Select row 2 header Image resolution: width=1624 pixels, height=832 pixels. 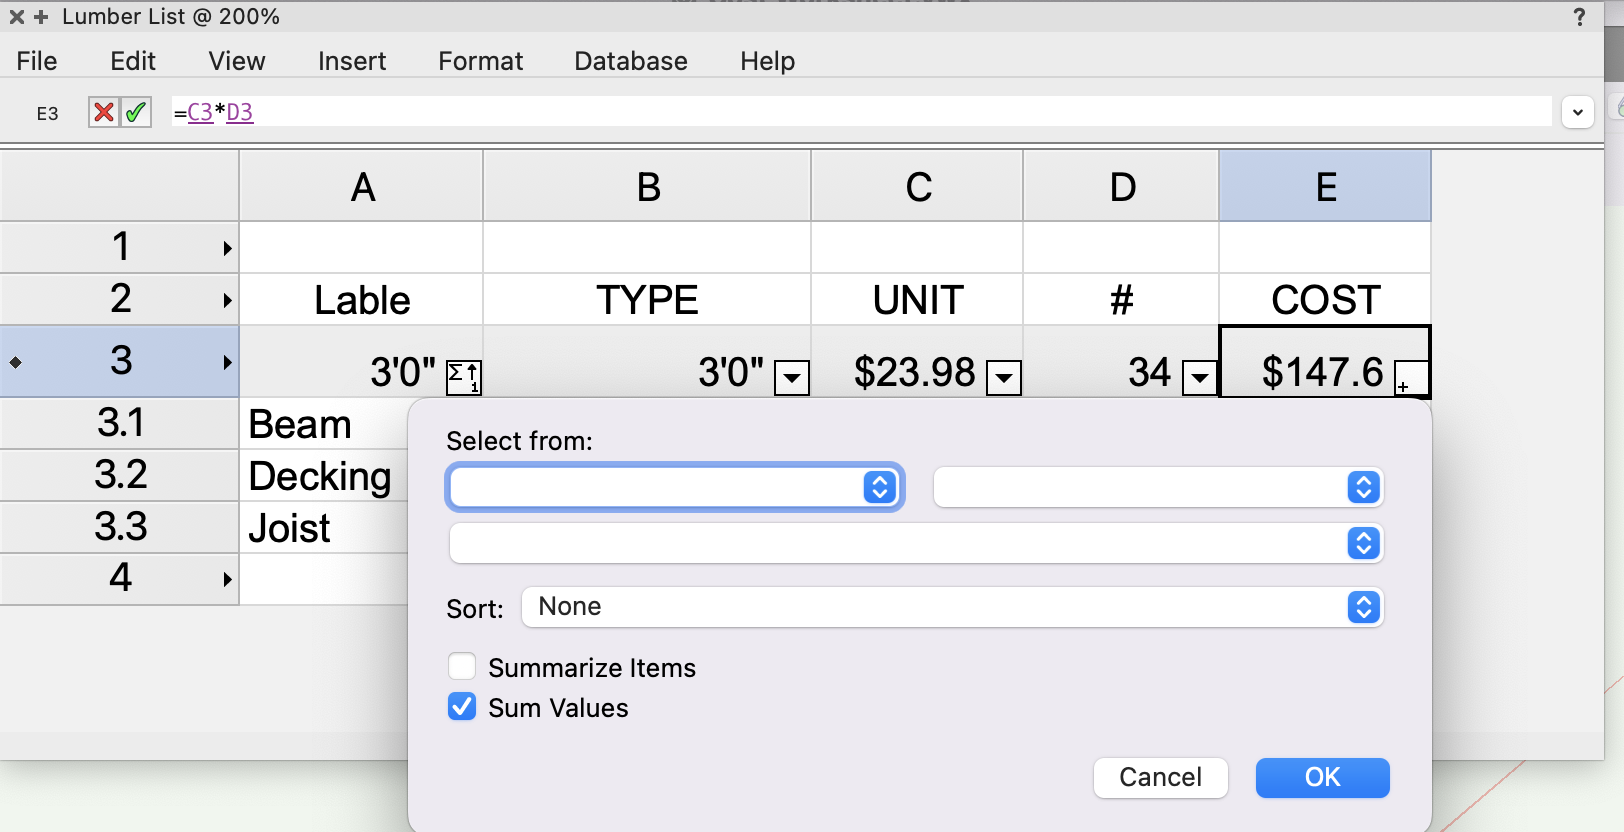(x=120, y=299)
